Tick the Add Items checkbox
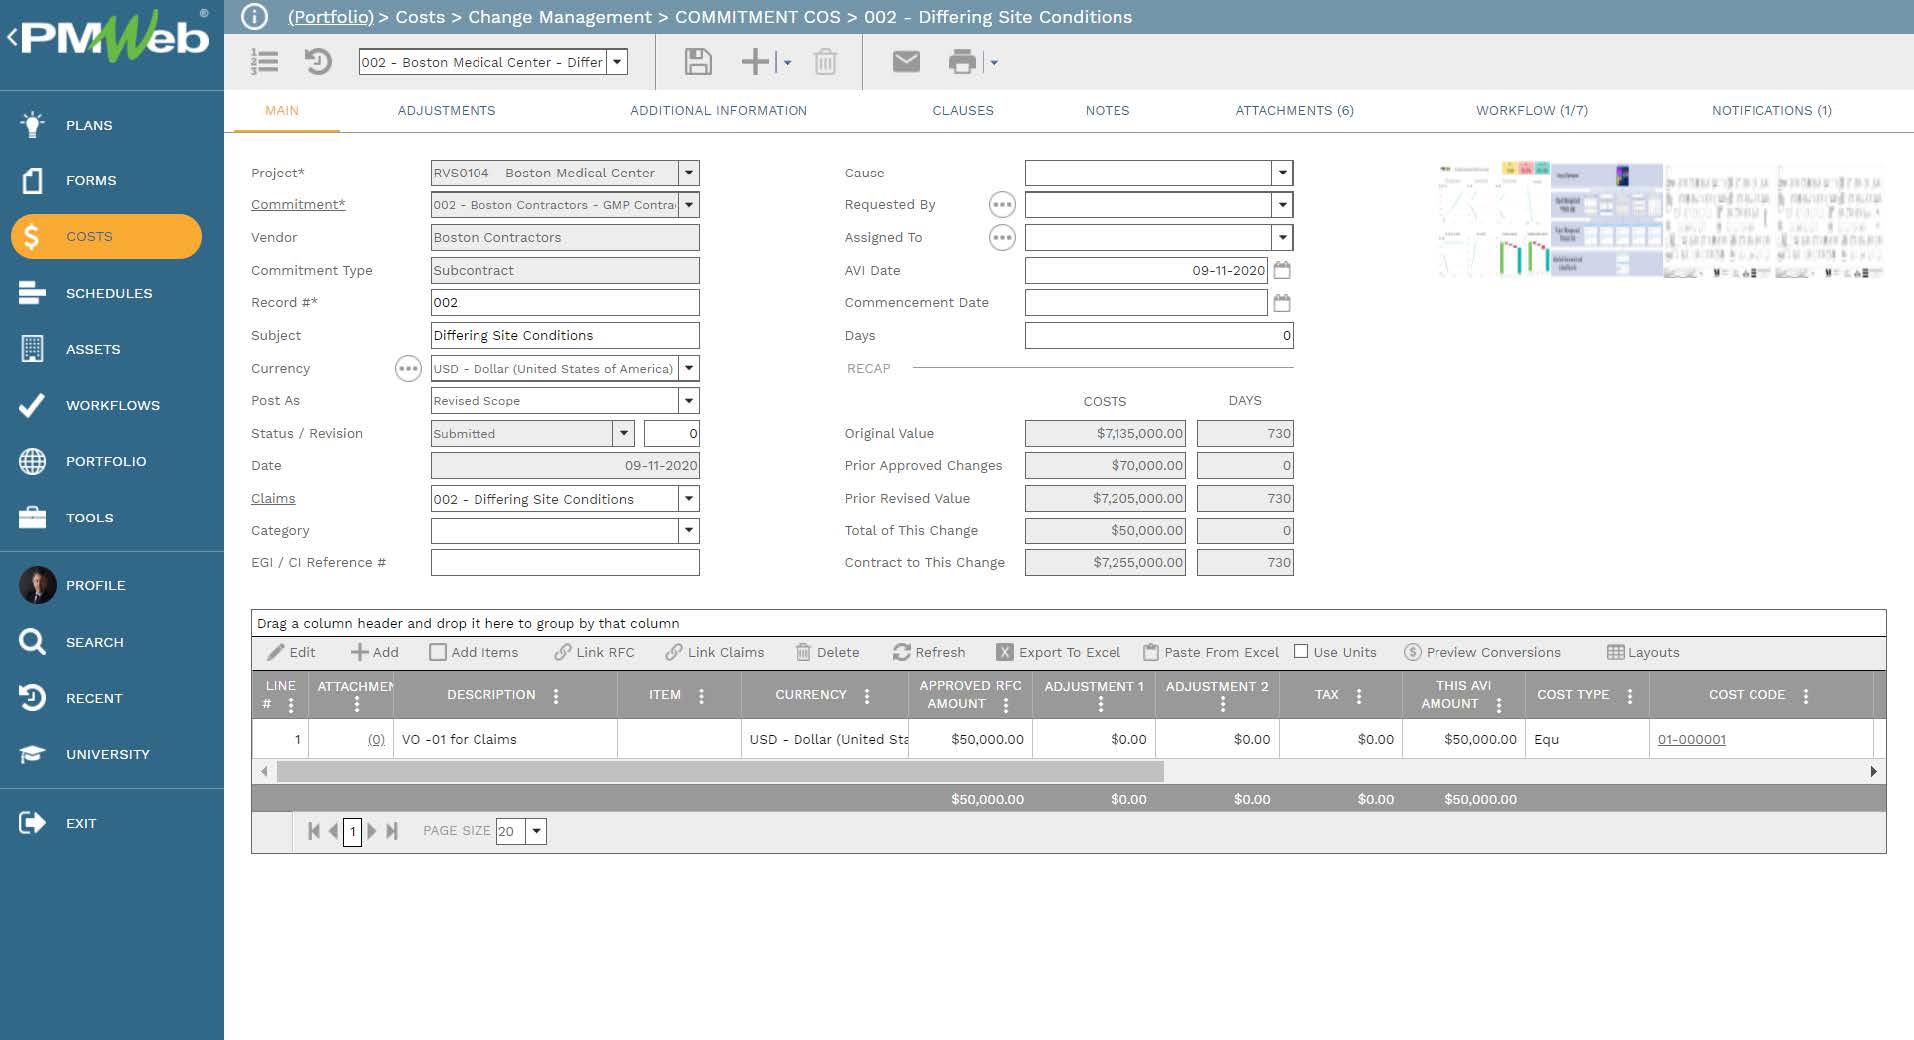Viewport: 1914px width, 1040px height. click(438, 652)
